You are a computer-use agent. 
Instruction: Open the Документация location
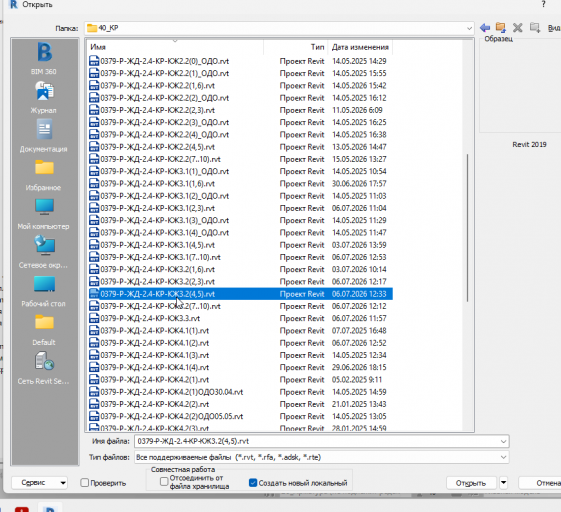(x=44, y=136)
